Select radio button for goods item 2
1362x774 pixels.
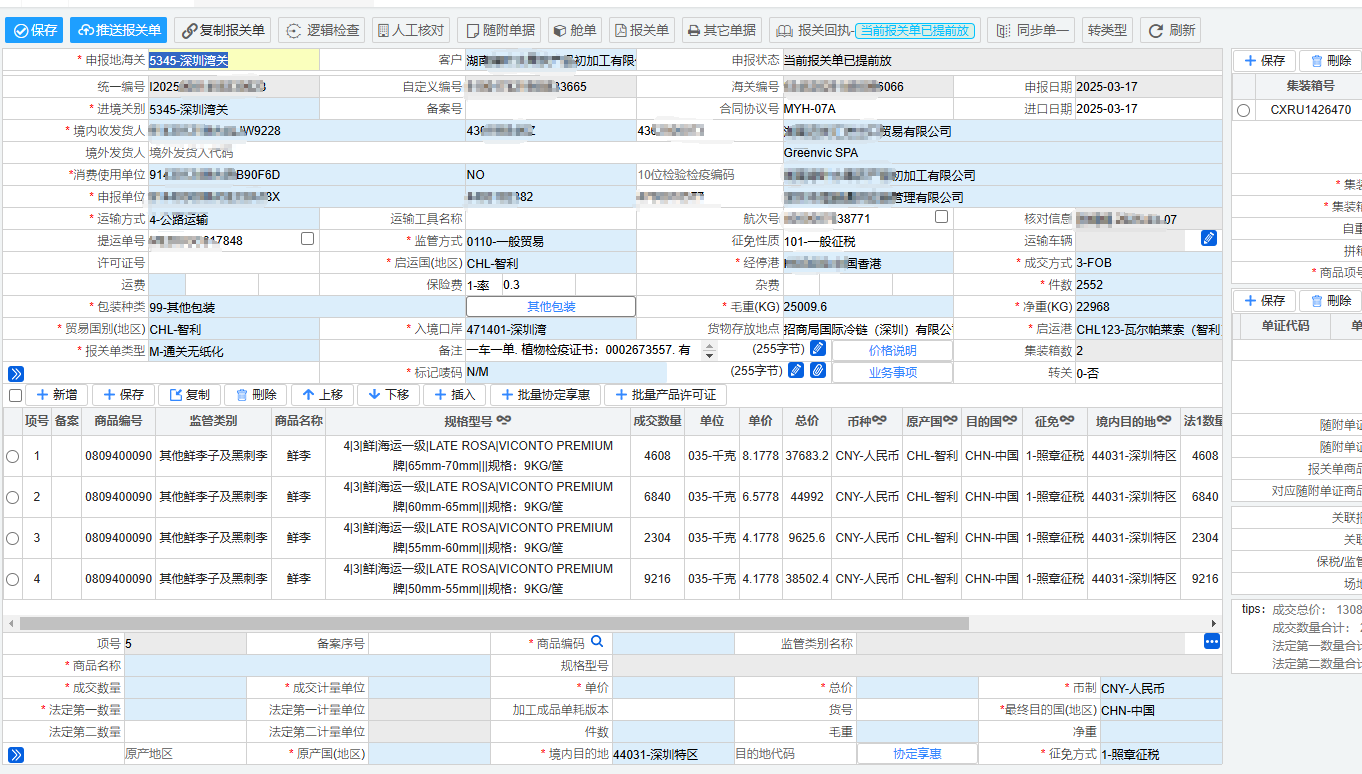[13, 497]
